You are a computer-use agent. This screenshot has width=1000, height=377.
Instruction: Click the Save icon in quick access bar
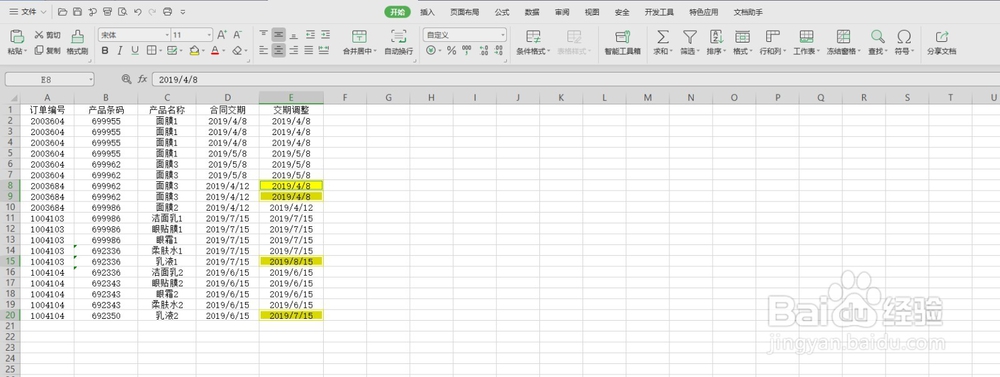[x=77, y=12]
